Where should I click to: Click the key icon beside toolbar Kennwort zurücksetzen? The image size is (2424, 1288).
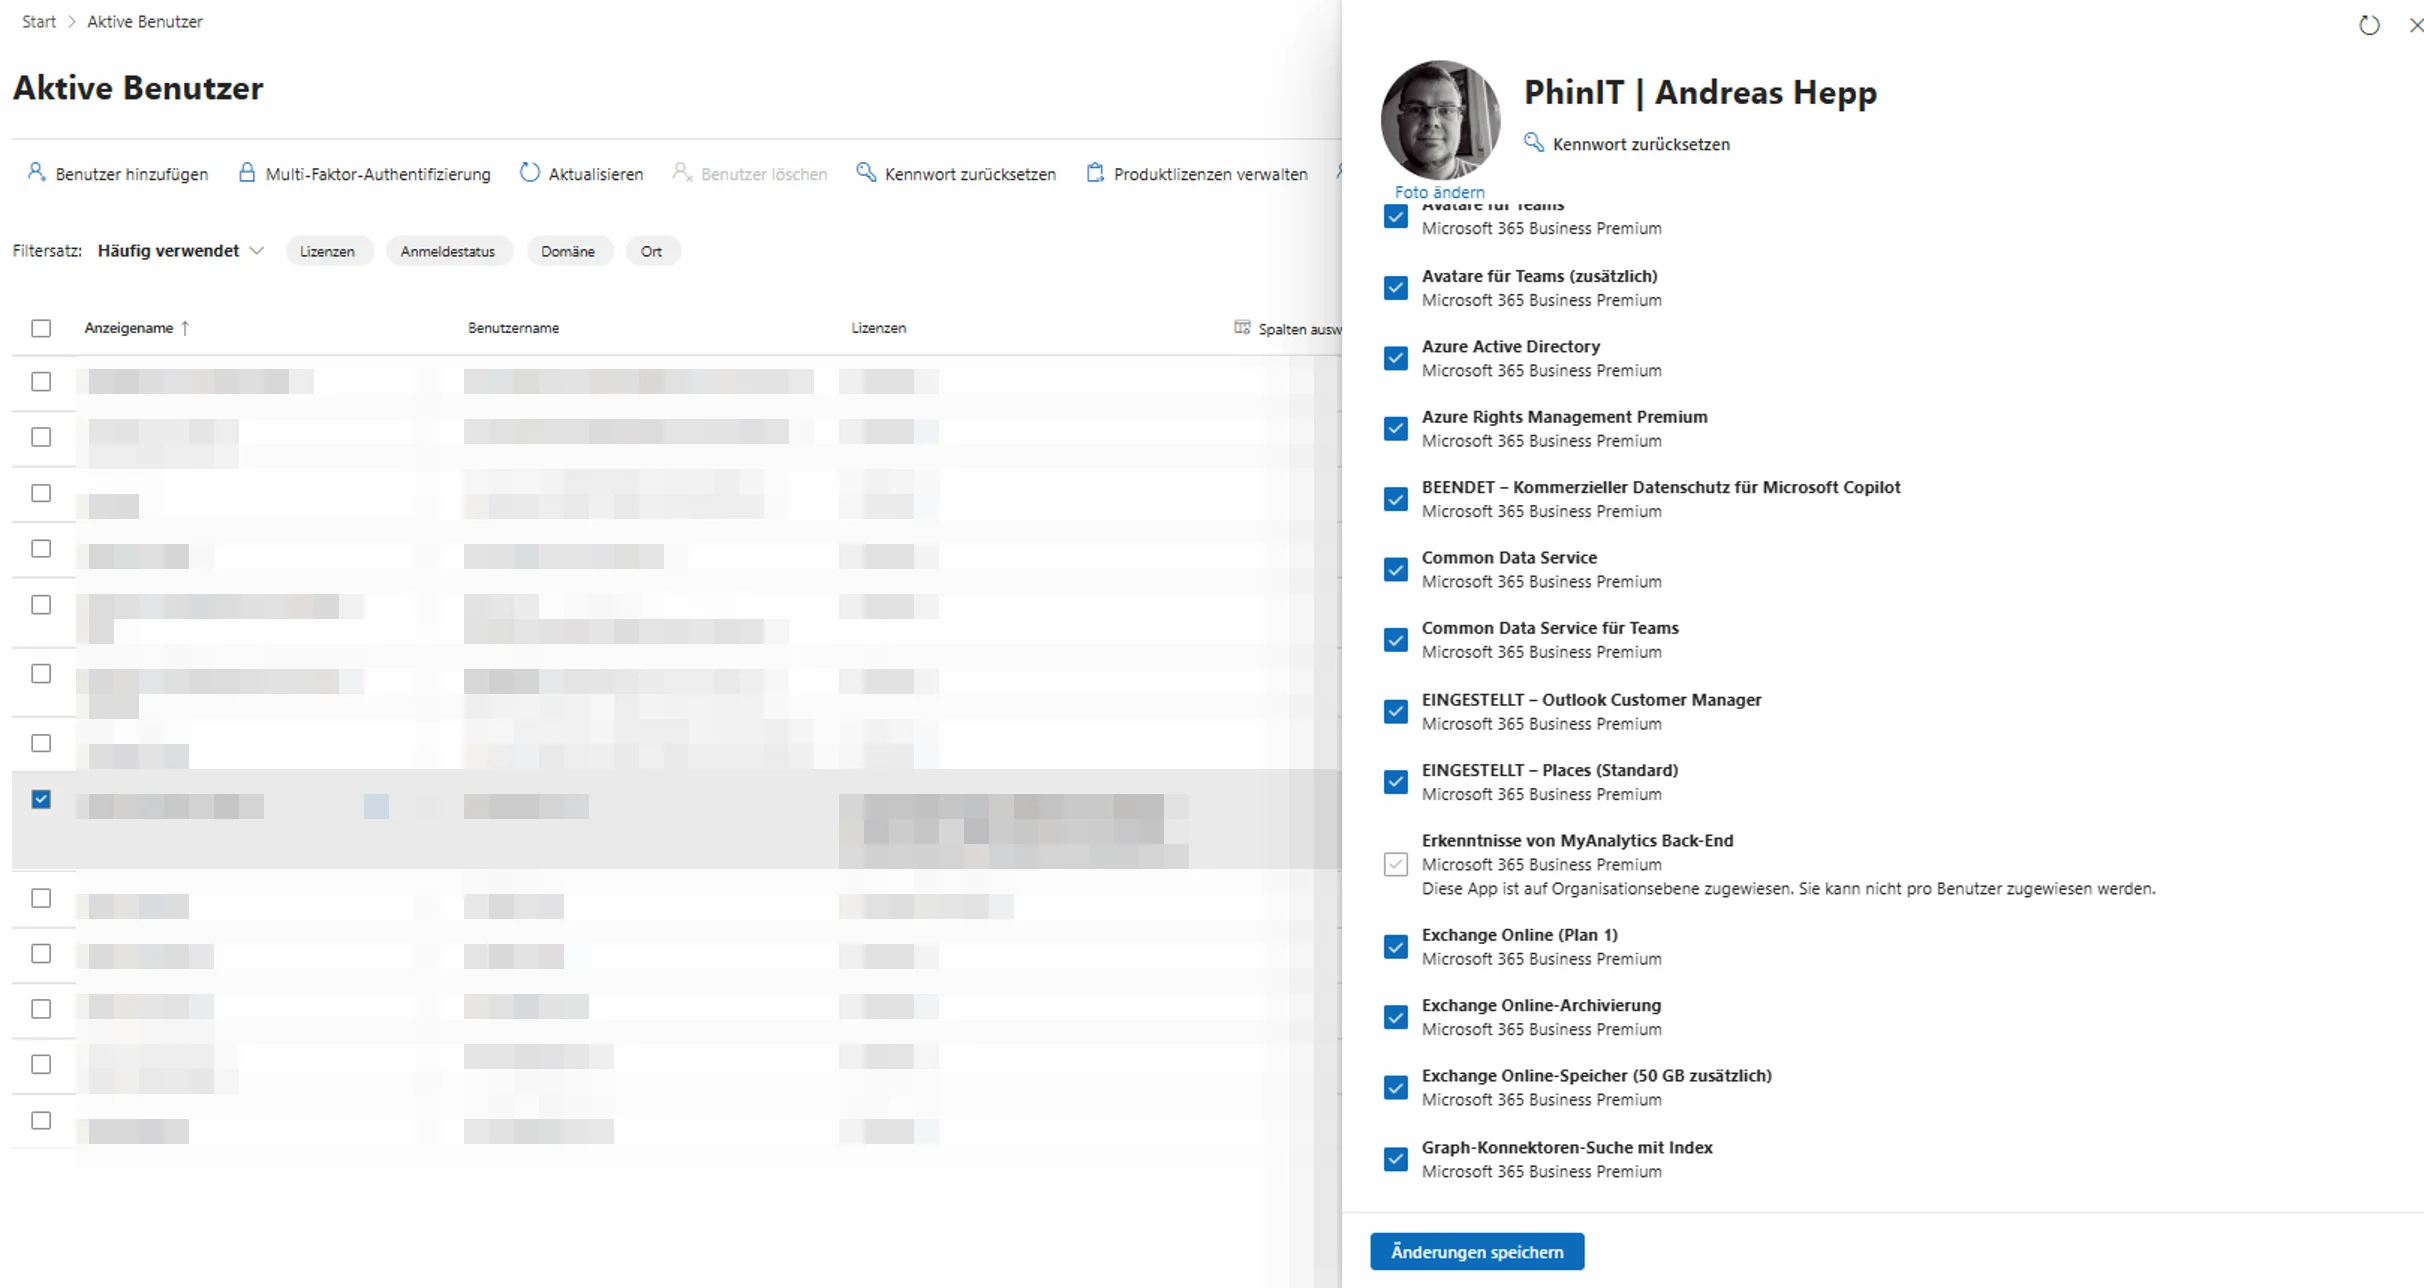coord(866,172)
